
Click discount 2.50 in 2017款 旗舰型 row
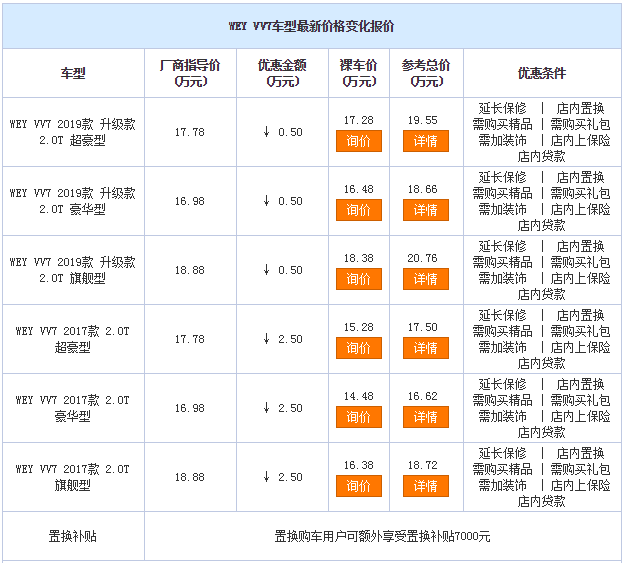[x=283, y=477]
